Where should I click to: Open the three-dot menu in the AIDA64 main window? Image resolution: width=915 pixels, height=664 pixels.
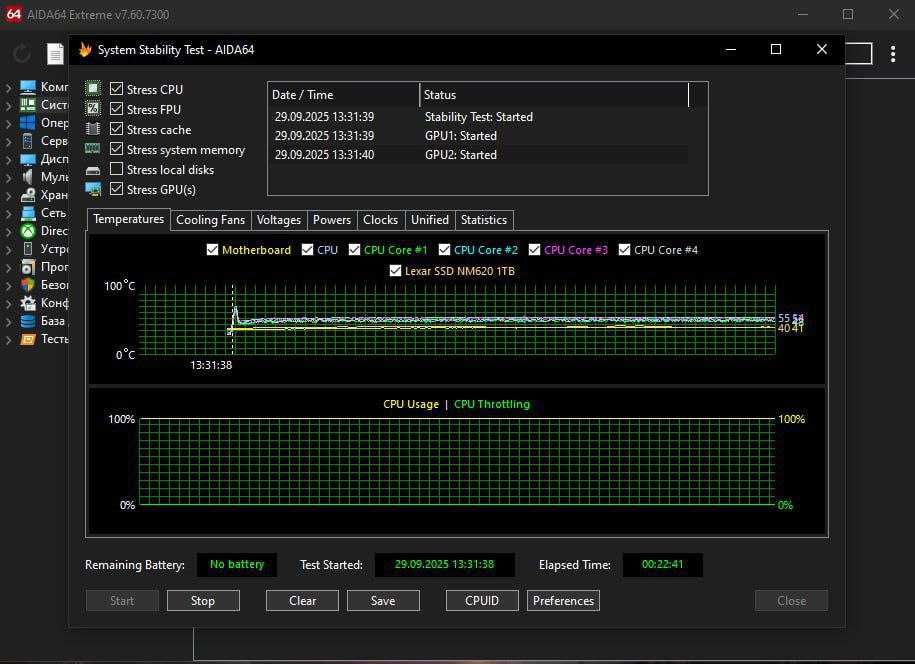[x=893, y=54]
